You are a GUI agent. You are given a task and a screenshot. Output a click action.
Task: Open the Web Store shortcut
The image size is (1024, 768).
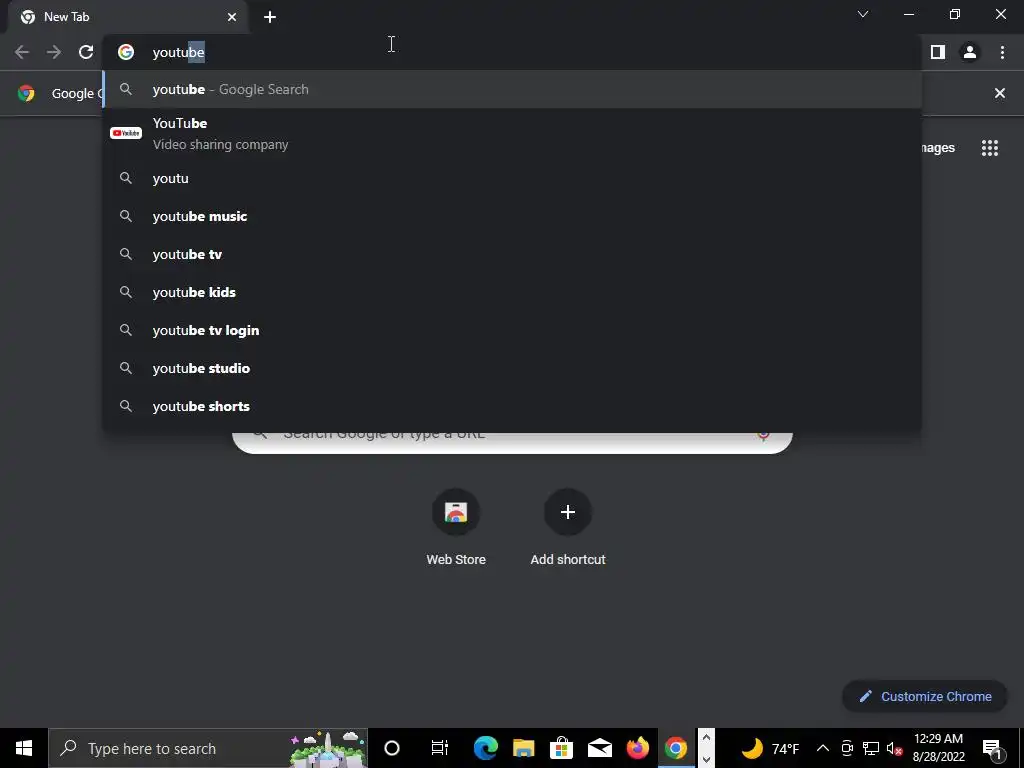click(x=456, y=529)
